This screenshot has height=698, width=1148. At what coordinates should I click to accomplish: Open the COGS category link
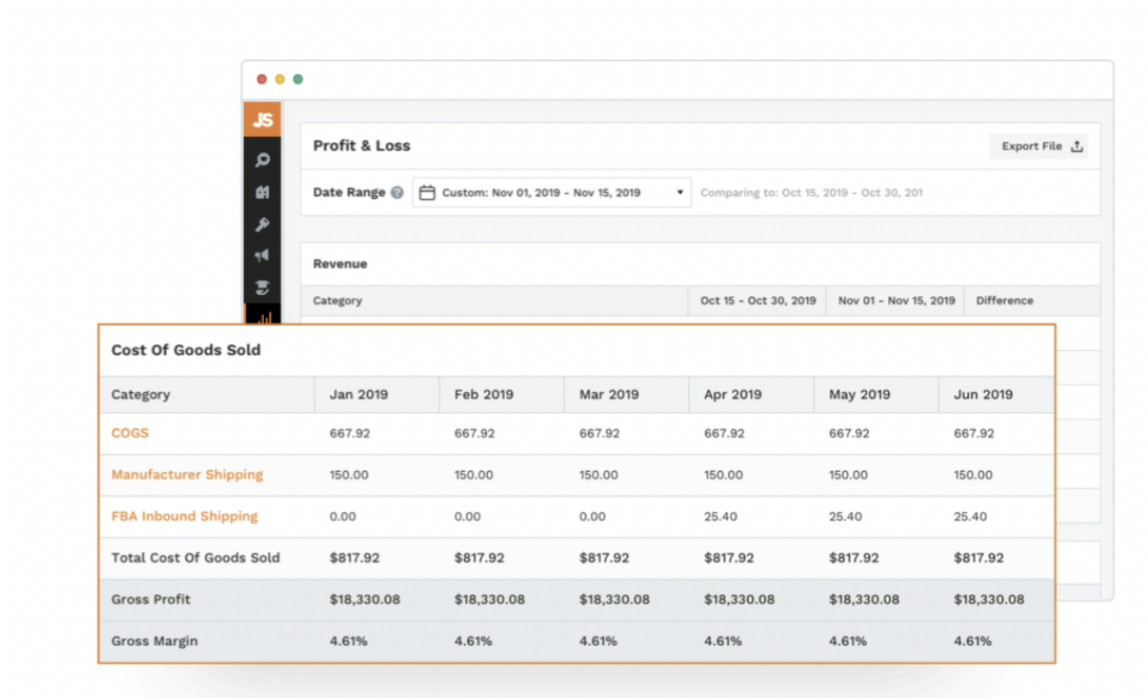130,433
